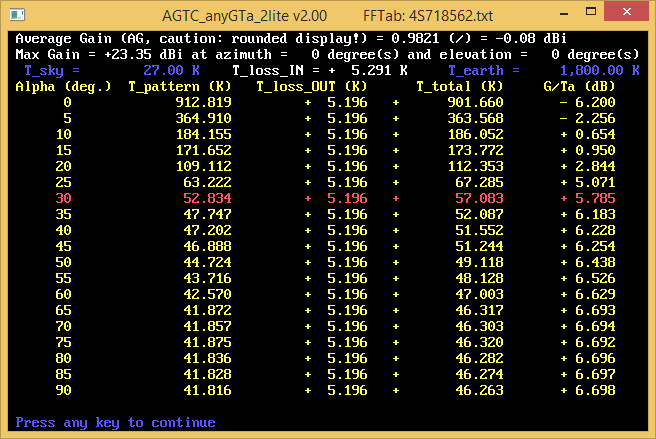656x439 pixels.
Task: Select T_total value 46.303
Action: click(479, 326)
